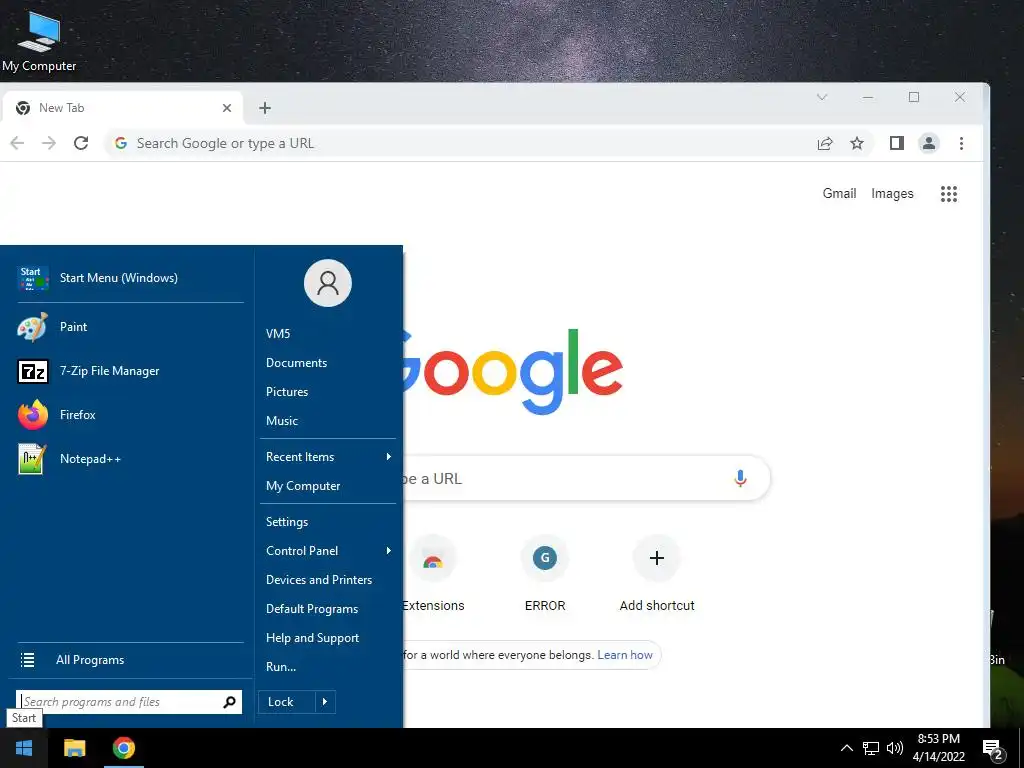Click the Chrome forward arrow
Viewport: 1024px width, 768px height.
(49, 143)
